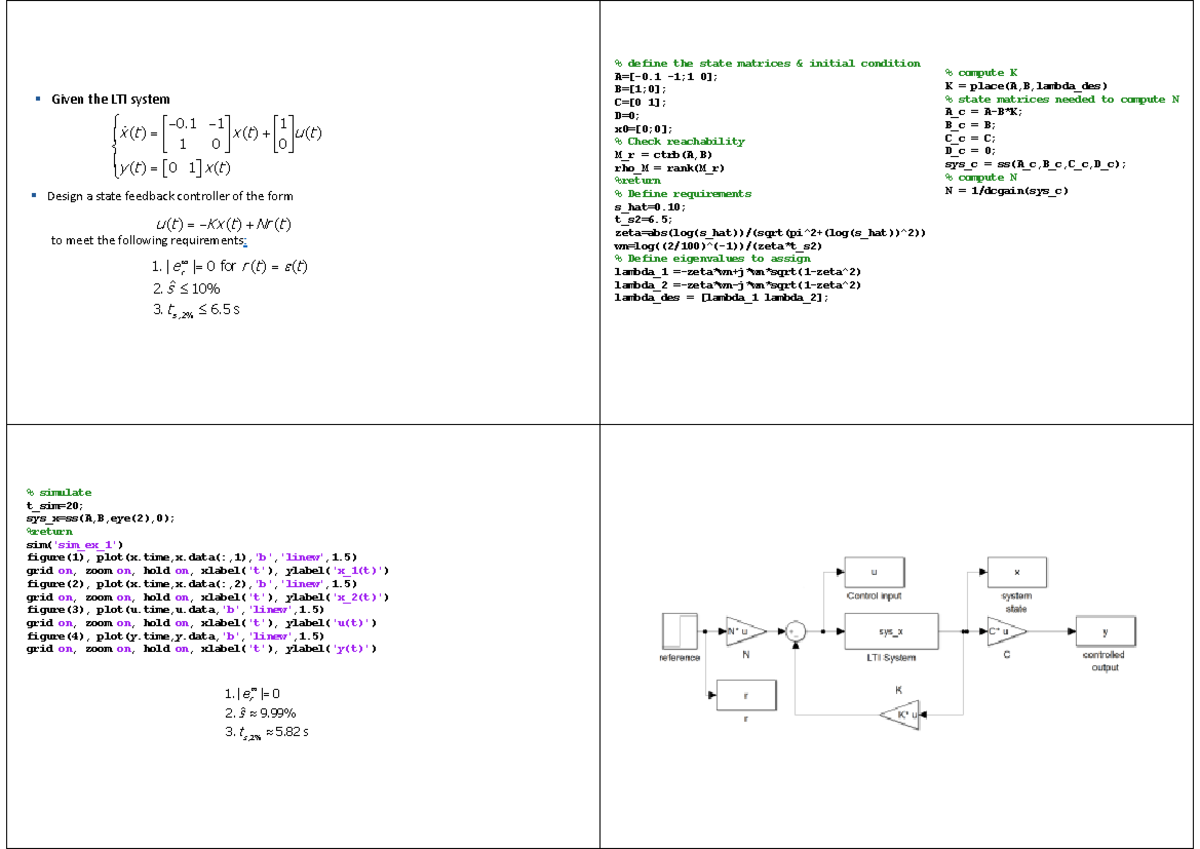Select the Check reachability comment
1200x849 pixels.
[x=680, y=141]
